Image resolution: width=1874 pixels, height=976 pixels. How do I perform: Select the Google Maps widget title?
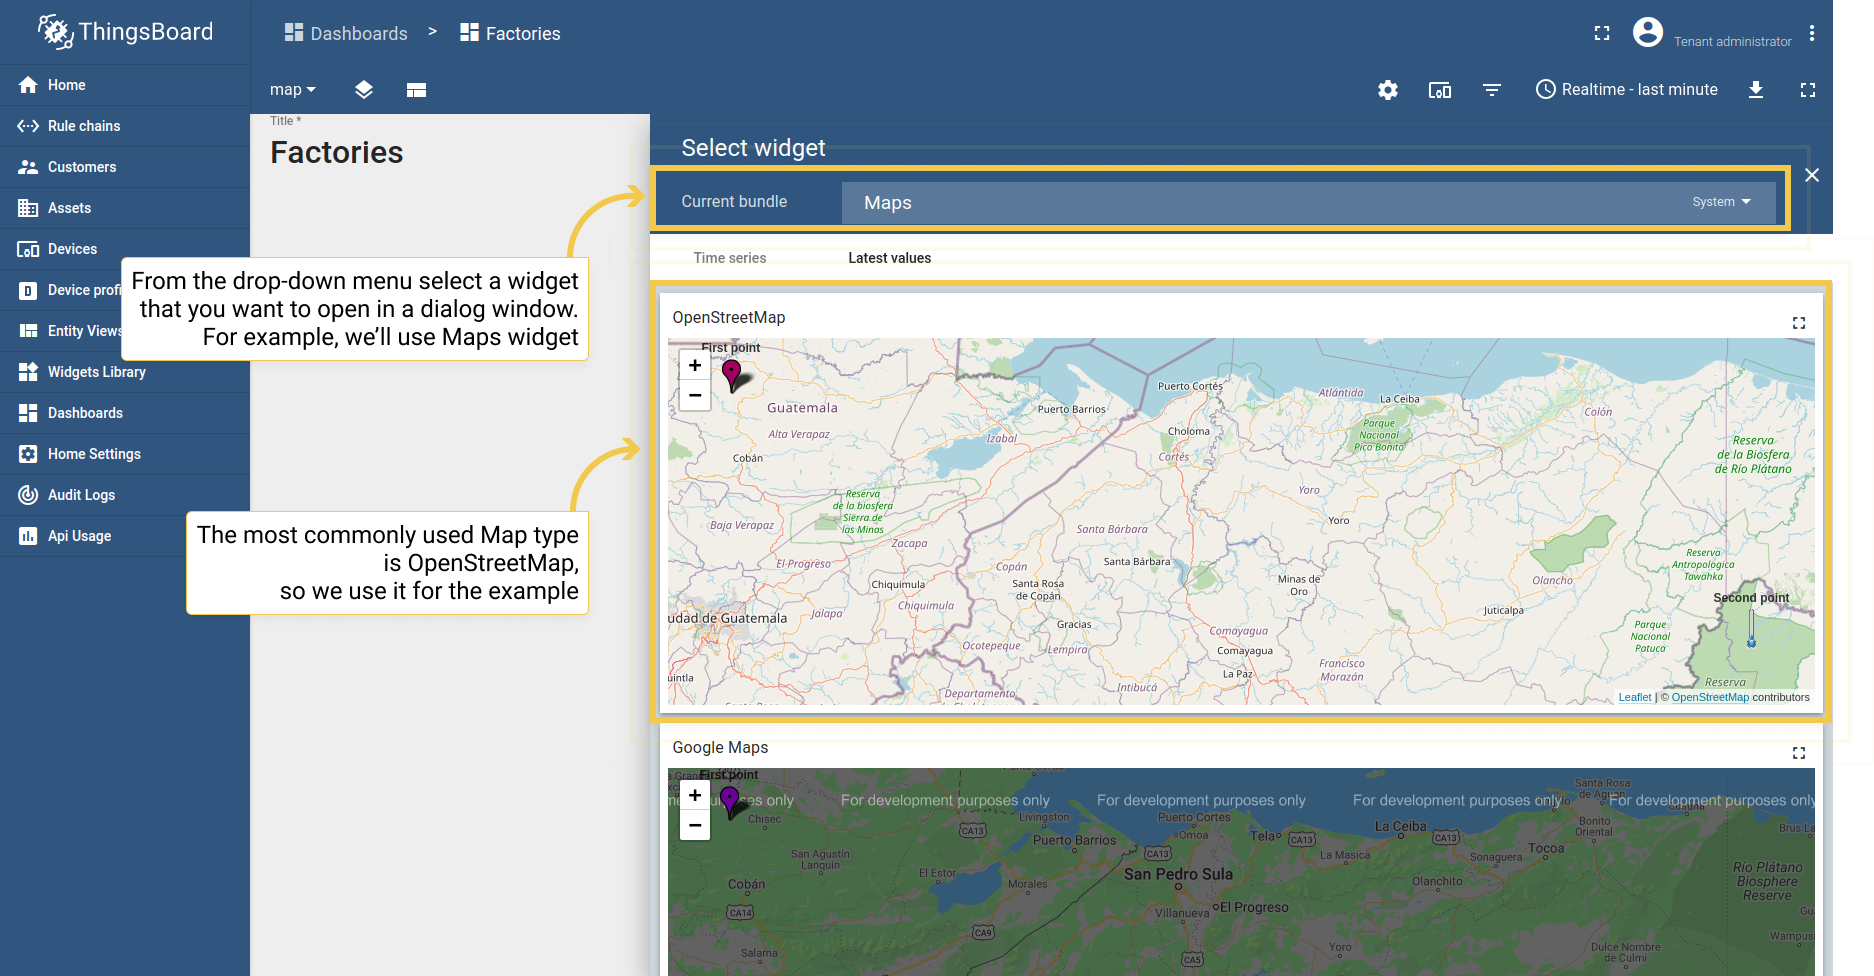coord(720,747)
